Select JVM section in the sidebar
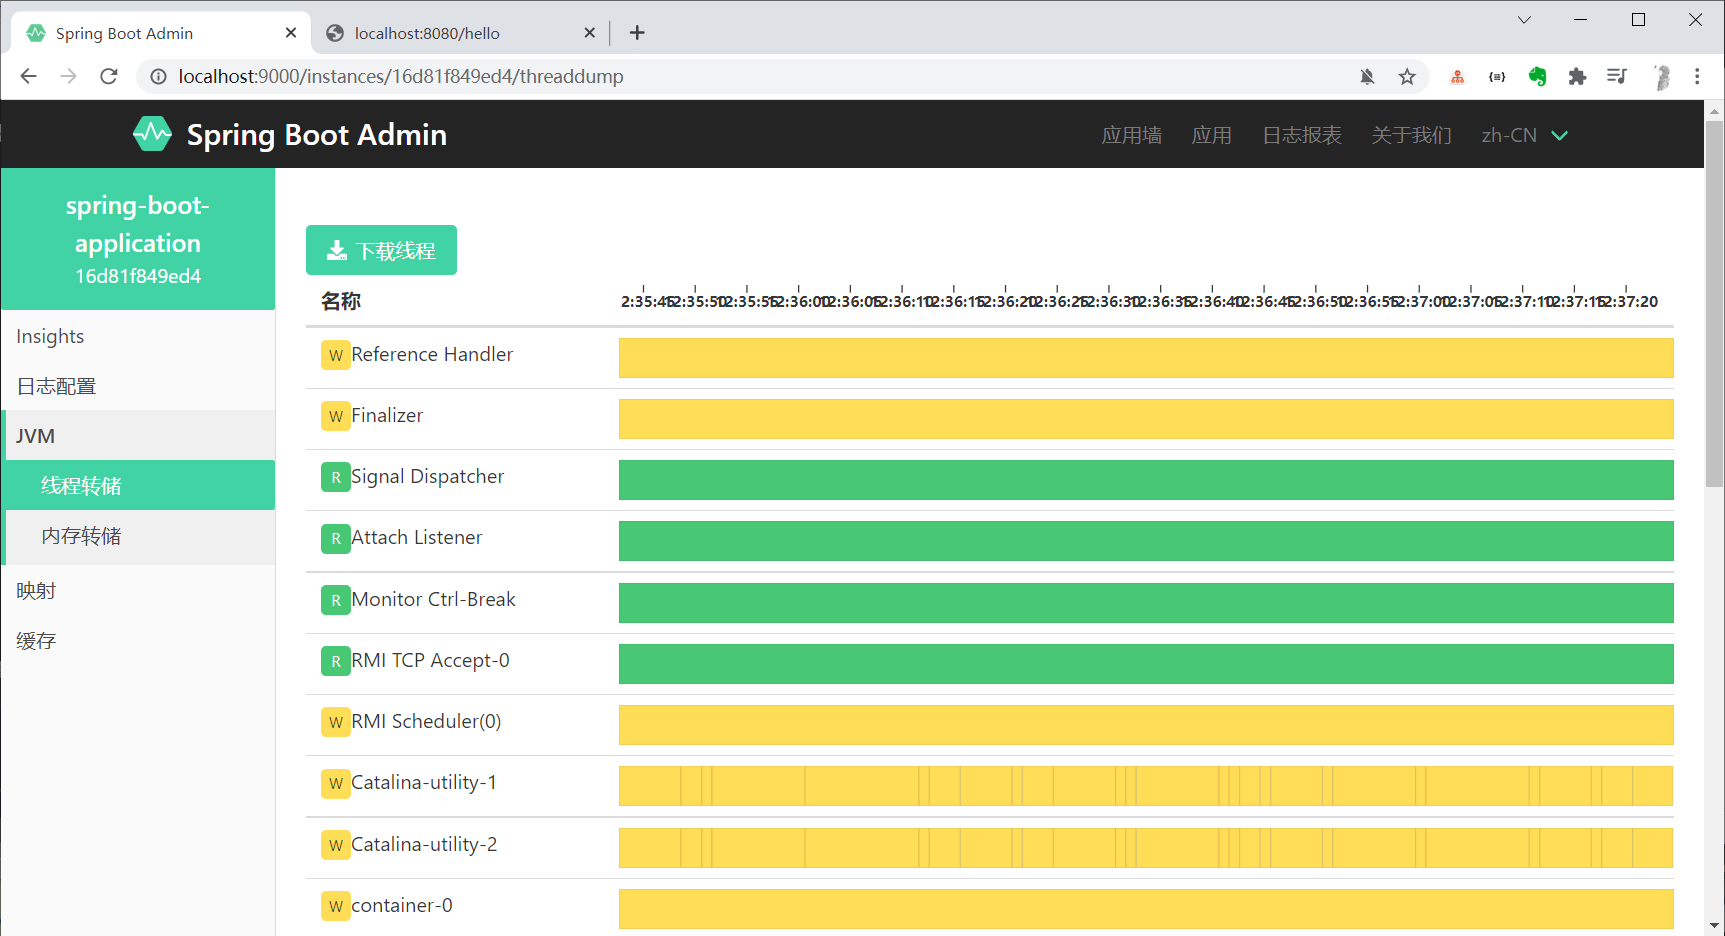This screenshot has height=936, width=1725. coord(138,436)
